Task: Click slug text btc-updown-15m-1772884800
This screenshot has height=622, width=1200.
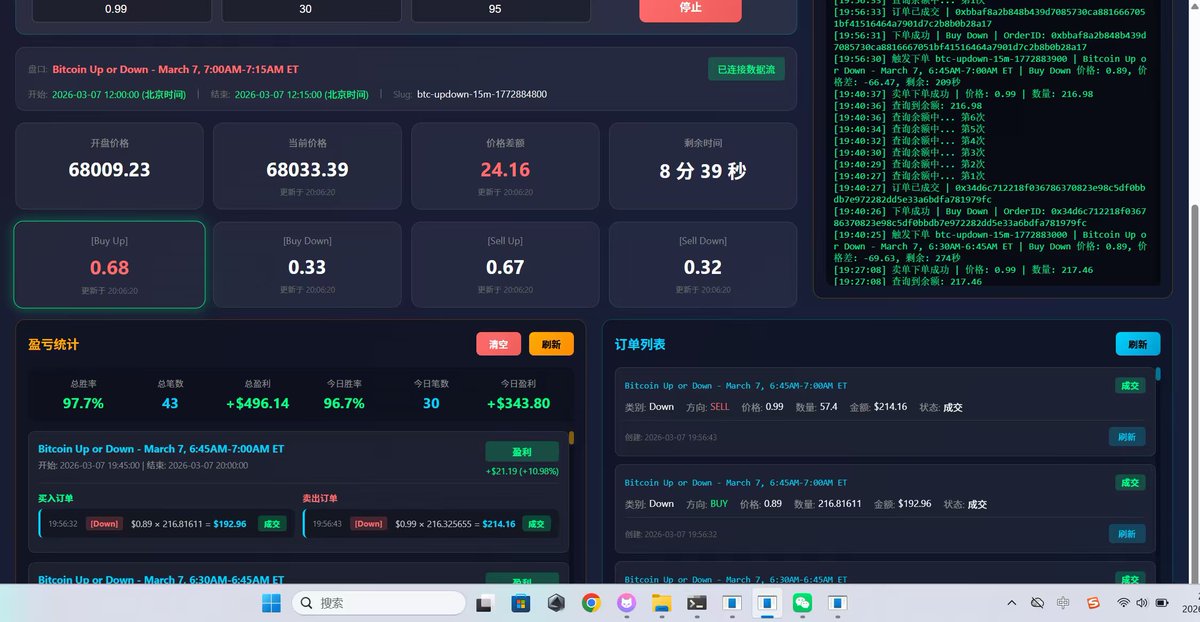Action: tap(482, 94)
